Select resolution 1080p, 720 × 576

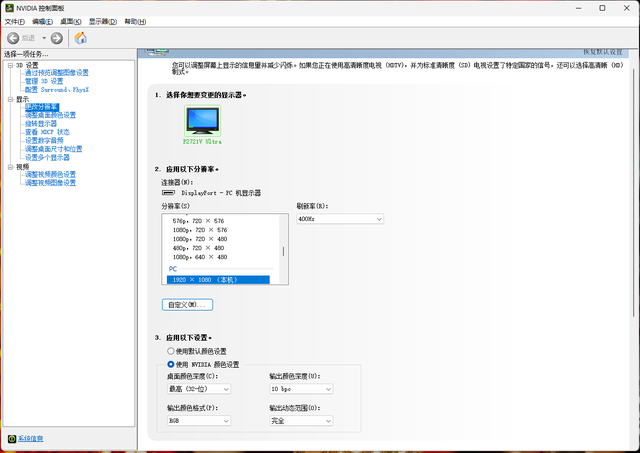click(200, 230)
